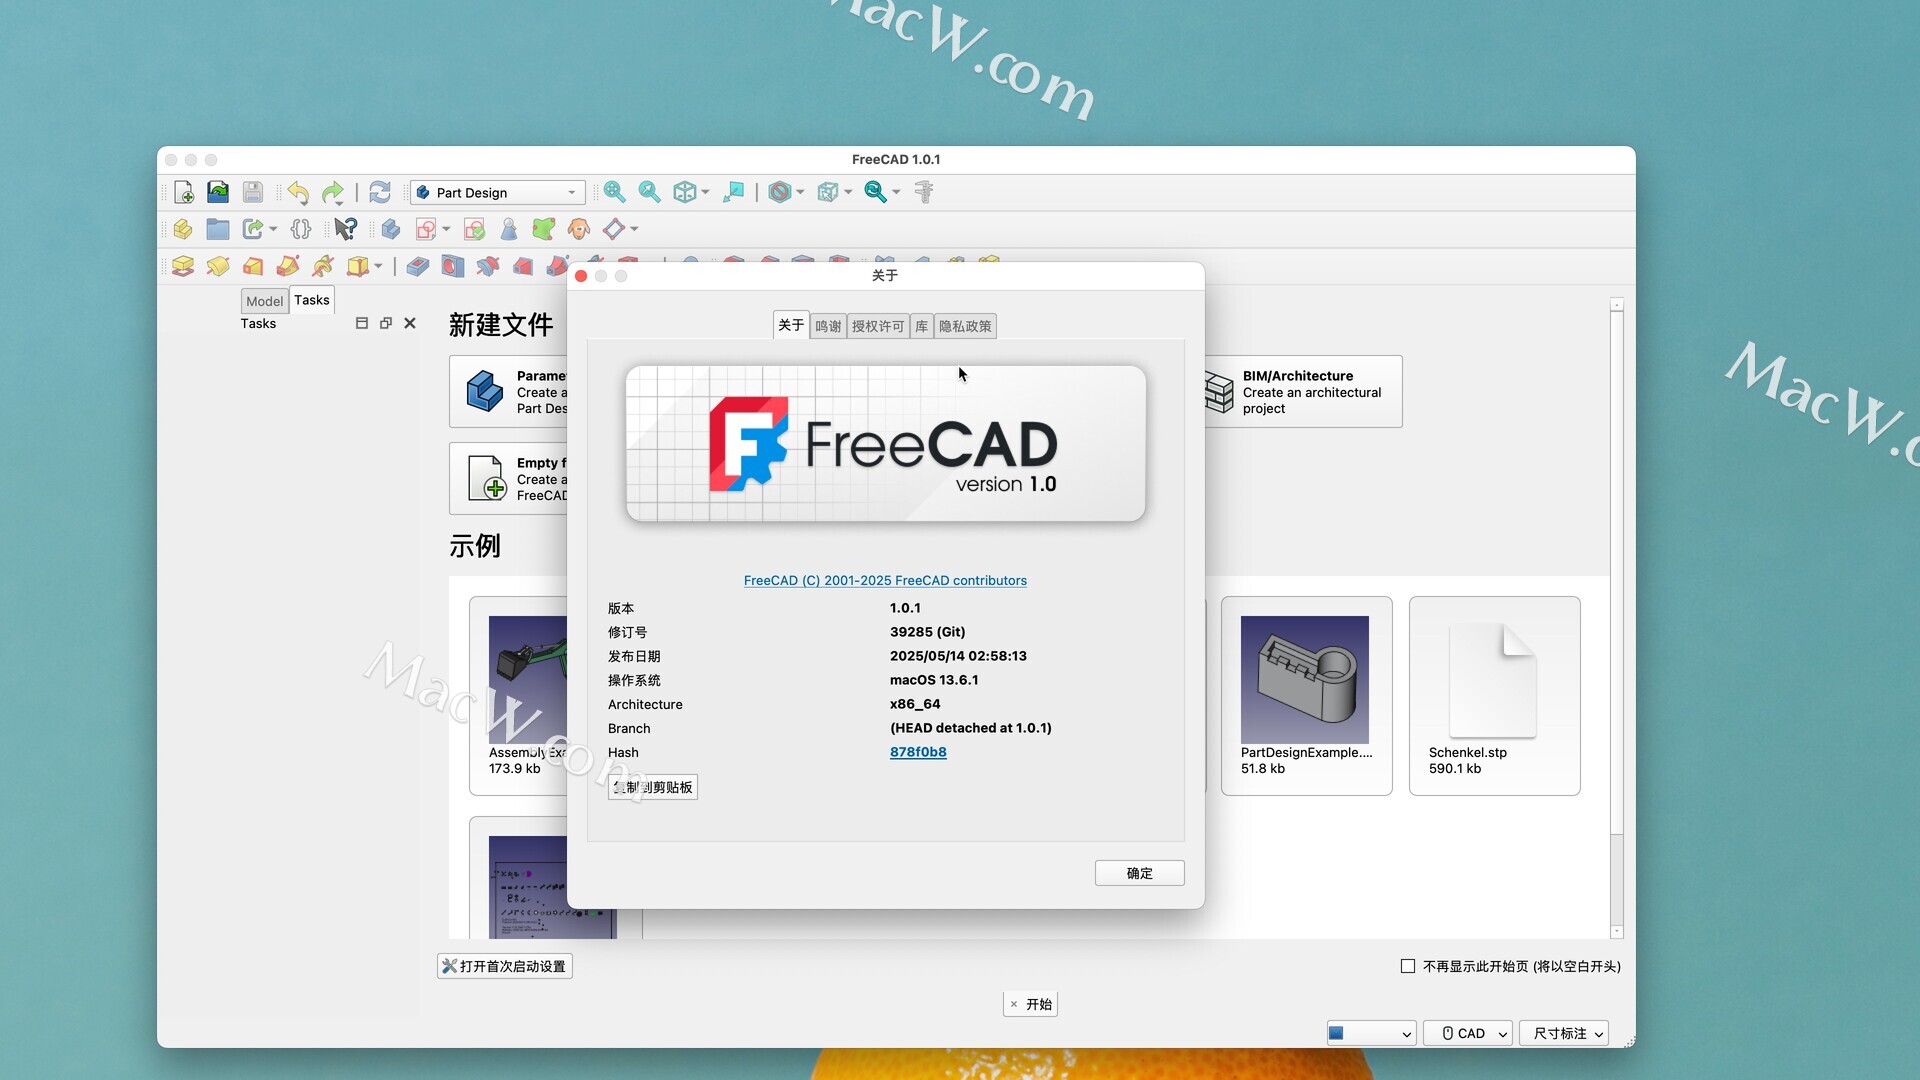Click the isometric view cube icon
The width and height of the screenshot is (1920, 1080).
click(685, 192)
